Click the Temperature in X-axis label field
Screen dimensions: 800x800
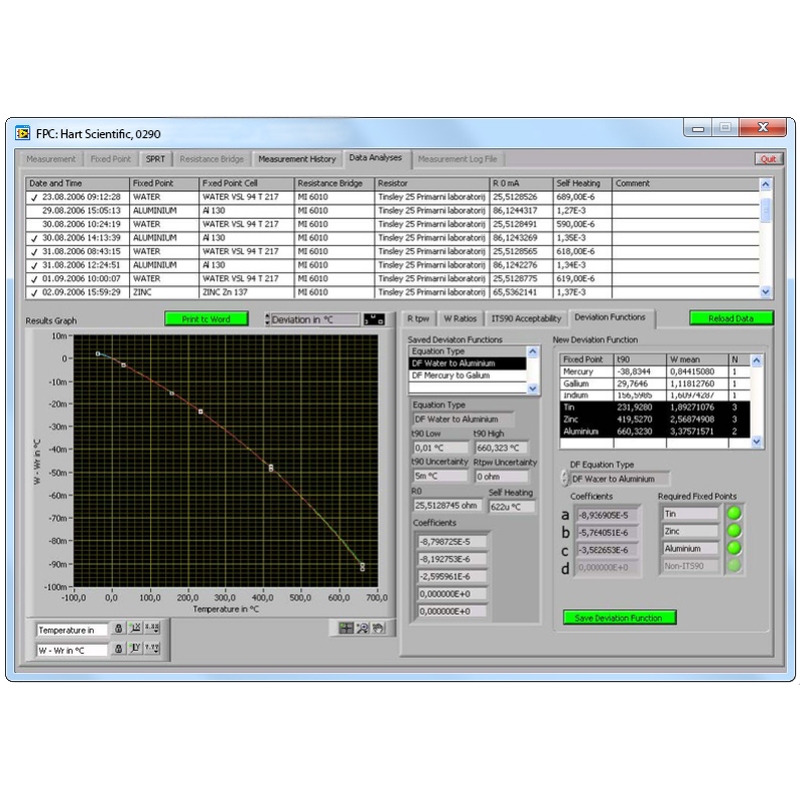click(x=71, y=631)
